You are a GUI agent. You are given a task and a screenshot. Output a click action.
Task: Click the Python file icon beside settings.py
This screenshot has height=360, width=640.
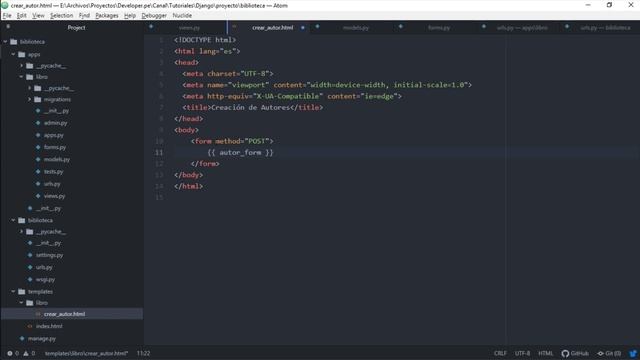(x=30, y=255)
